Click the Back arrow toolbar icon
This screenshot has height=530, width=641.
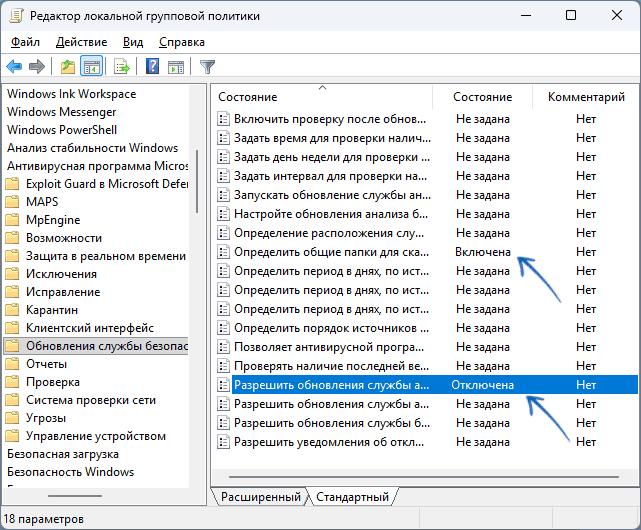coord(14,67)
